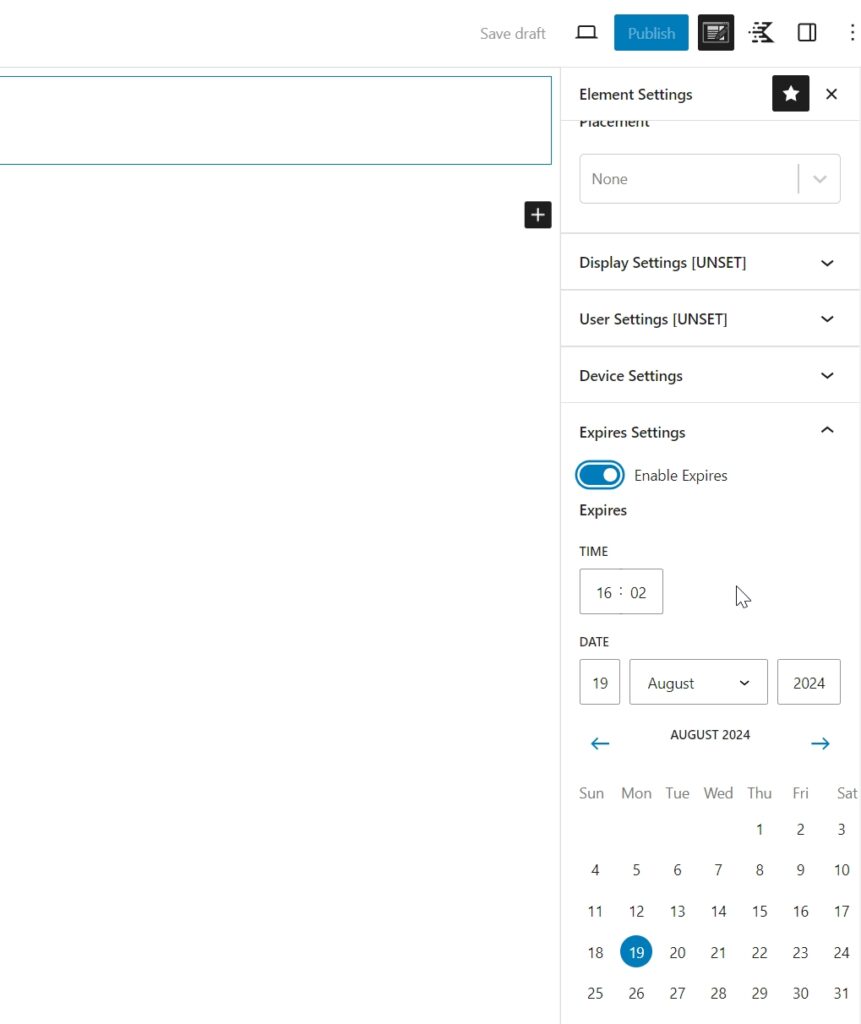The width and height of the screenshot is (861, 1024).
Task: Go to next month with right arrow
Action: (820, 743)
